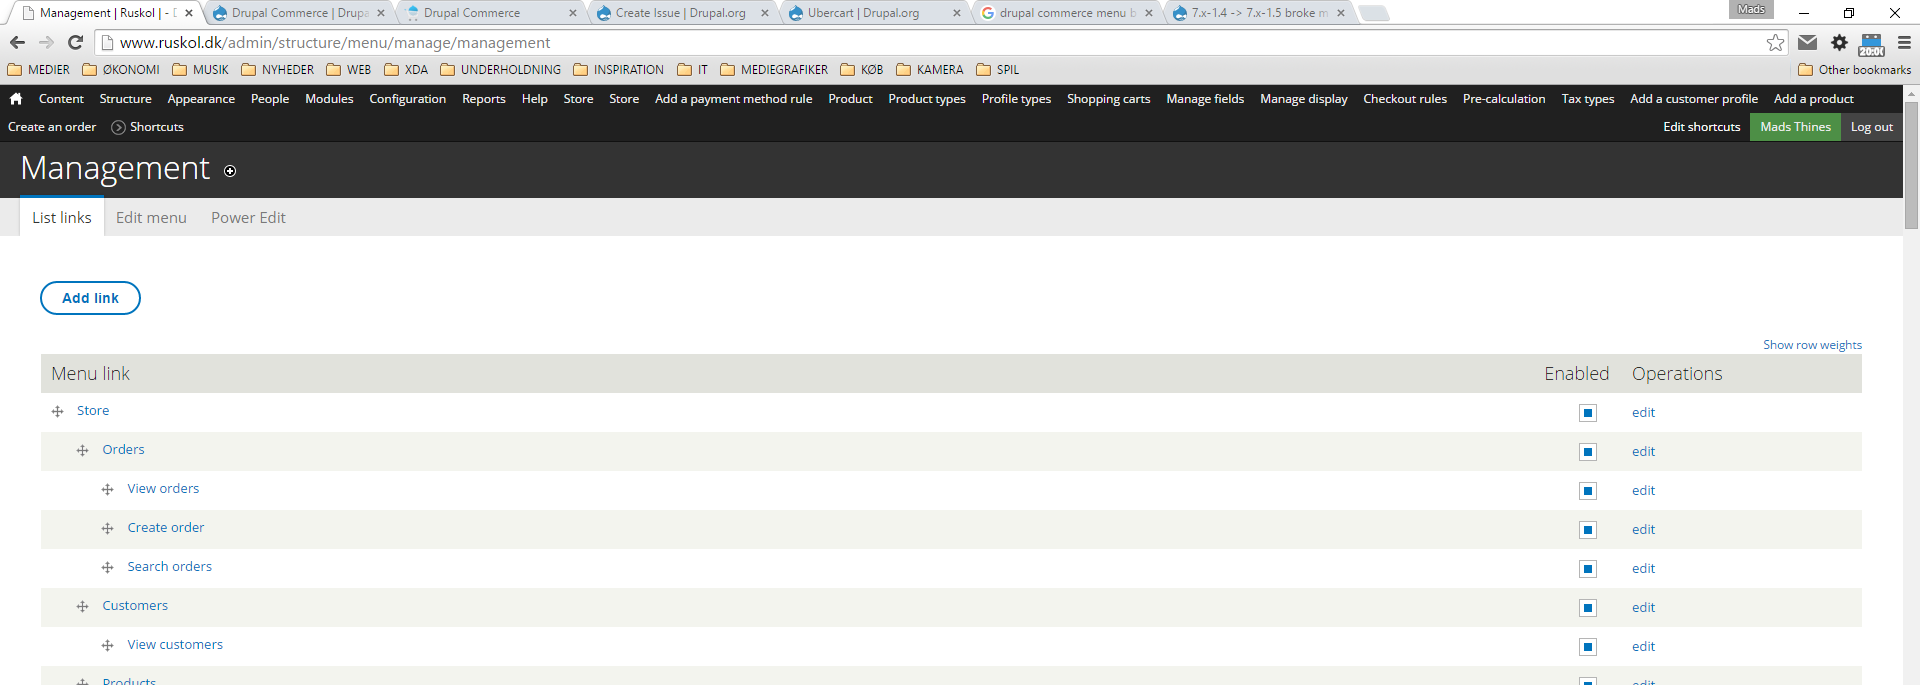Click the drag handle for View orders
1920x685 pixels.
(x=107, y=489)
